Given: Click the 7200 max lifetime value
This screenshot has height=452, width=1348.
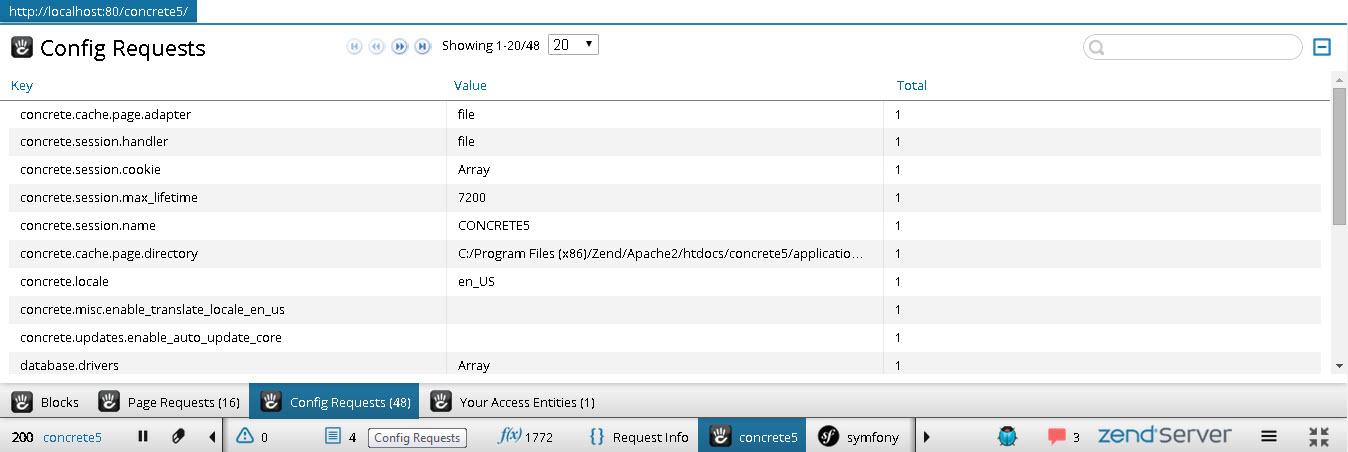Looking at the screenshot, I should coord(473,198).
